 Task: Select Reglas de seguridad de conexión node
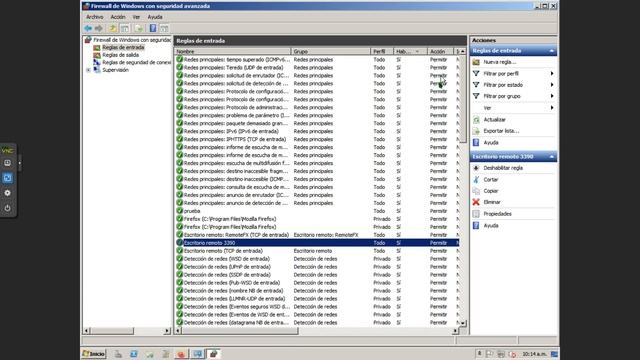coord(136,62)
